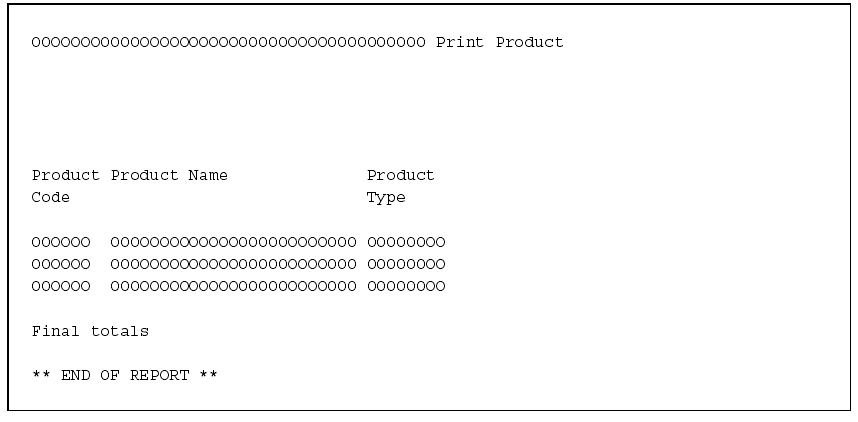
Task: Select the third row's product name field
Action: click(x=233, y=287)
